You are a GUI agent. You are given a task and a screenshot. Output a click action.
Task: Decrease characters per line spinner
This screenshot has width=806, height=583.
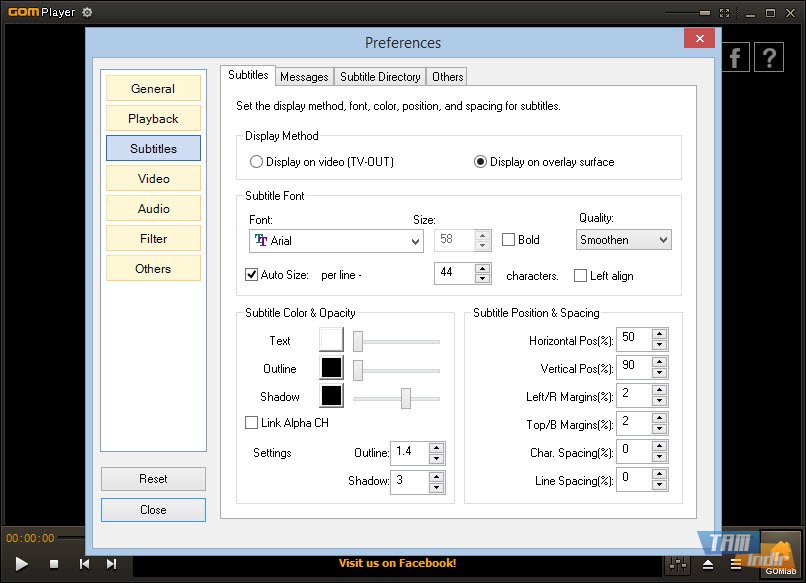coord(482,278)
